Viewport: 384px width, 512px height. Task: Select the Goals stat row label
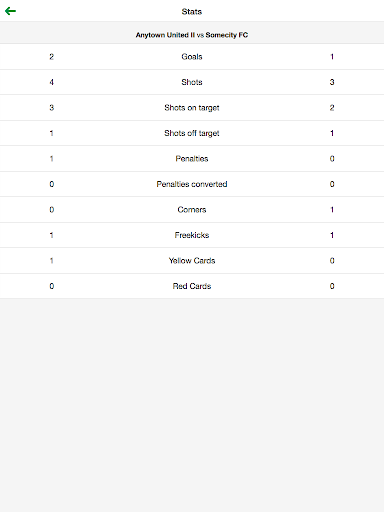(192, 57)
